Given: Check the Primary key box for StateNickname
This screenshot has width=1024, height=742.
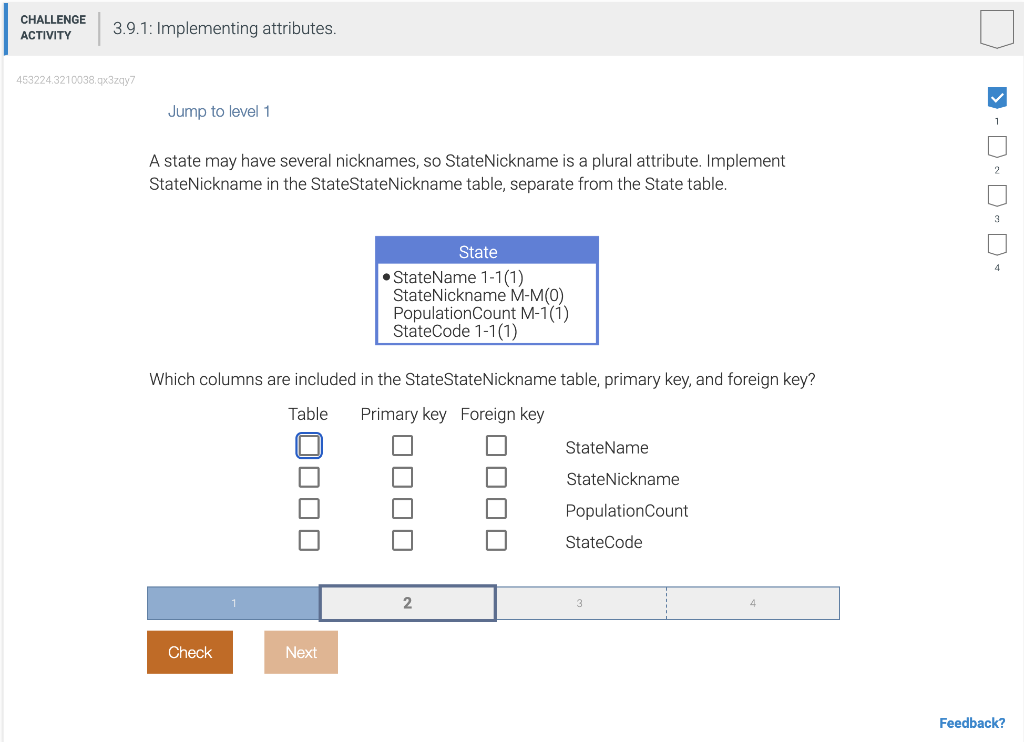Looking at the screenshot, I should click(402, 477).
